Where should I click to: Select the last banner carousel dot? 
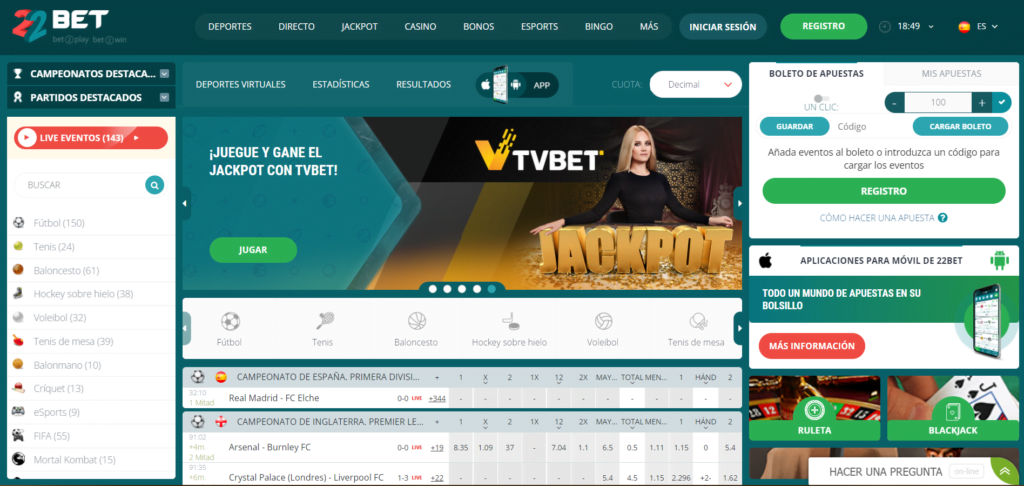[492, 289]
